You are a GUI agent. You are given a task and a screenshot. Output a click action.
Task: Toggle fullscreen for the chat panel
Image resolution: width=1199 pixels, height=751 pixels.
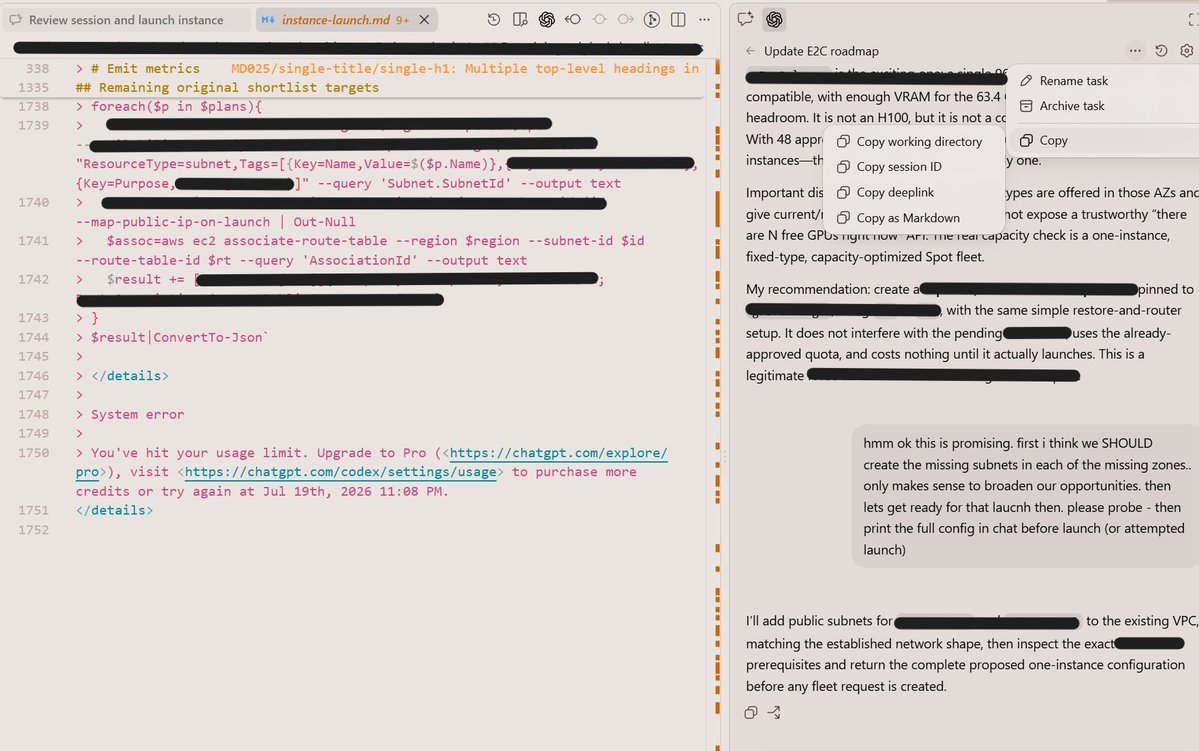[1193, 20]
